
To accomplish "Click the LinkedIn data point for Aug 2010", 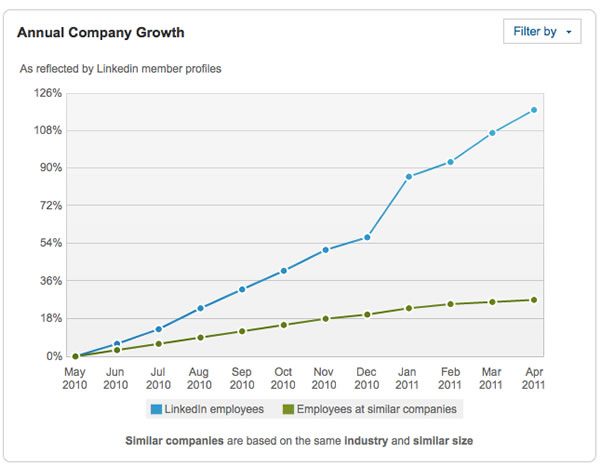I will click(x=200, y=308).
